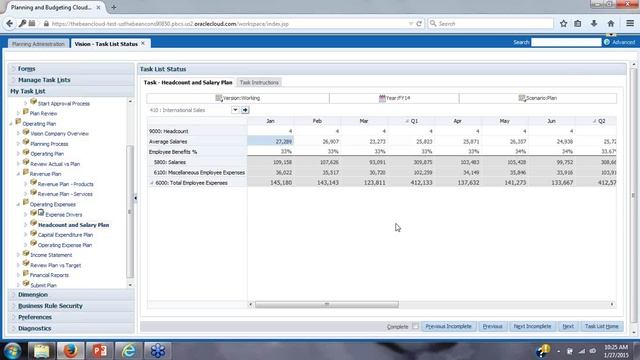
Task: Open the Diagnostics section
Action: [x=71, y=328]
